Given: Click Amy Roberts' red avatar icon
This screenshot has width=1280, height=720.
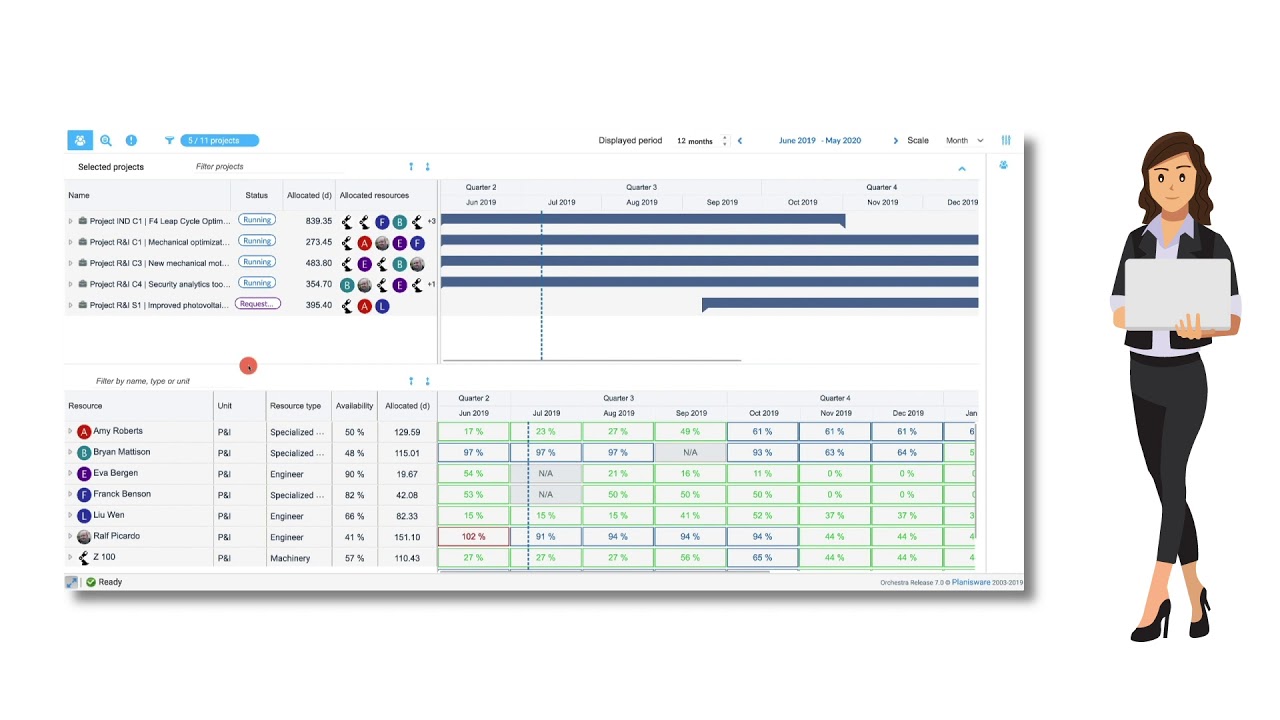Looking at the screenshot, I should pyautogui.click(x=84, y=432).
